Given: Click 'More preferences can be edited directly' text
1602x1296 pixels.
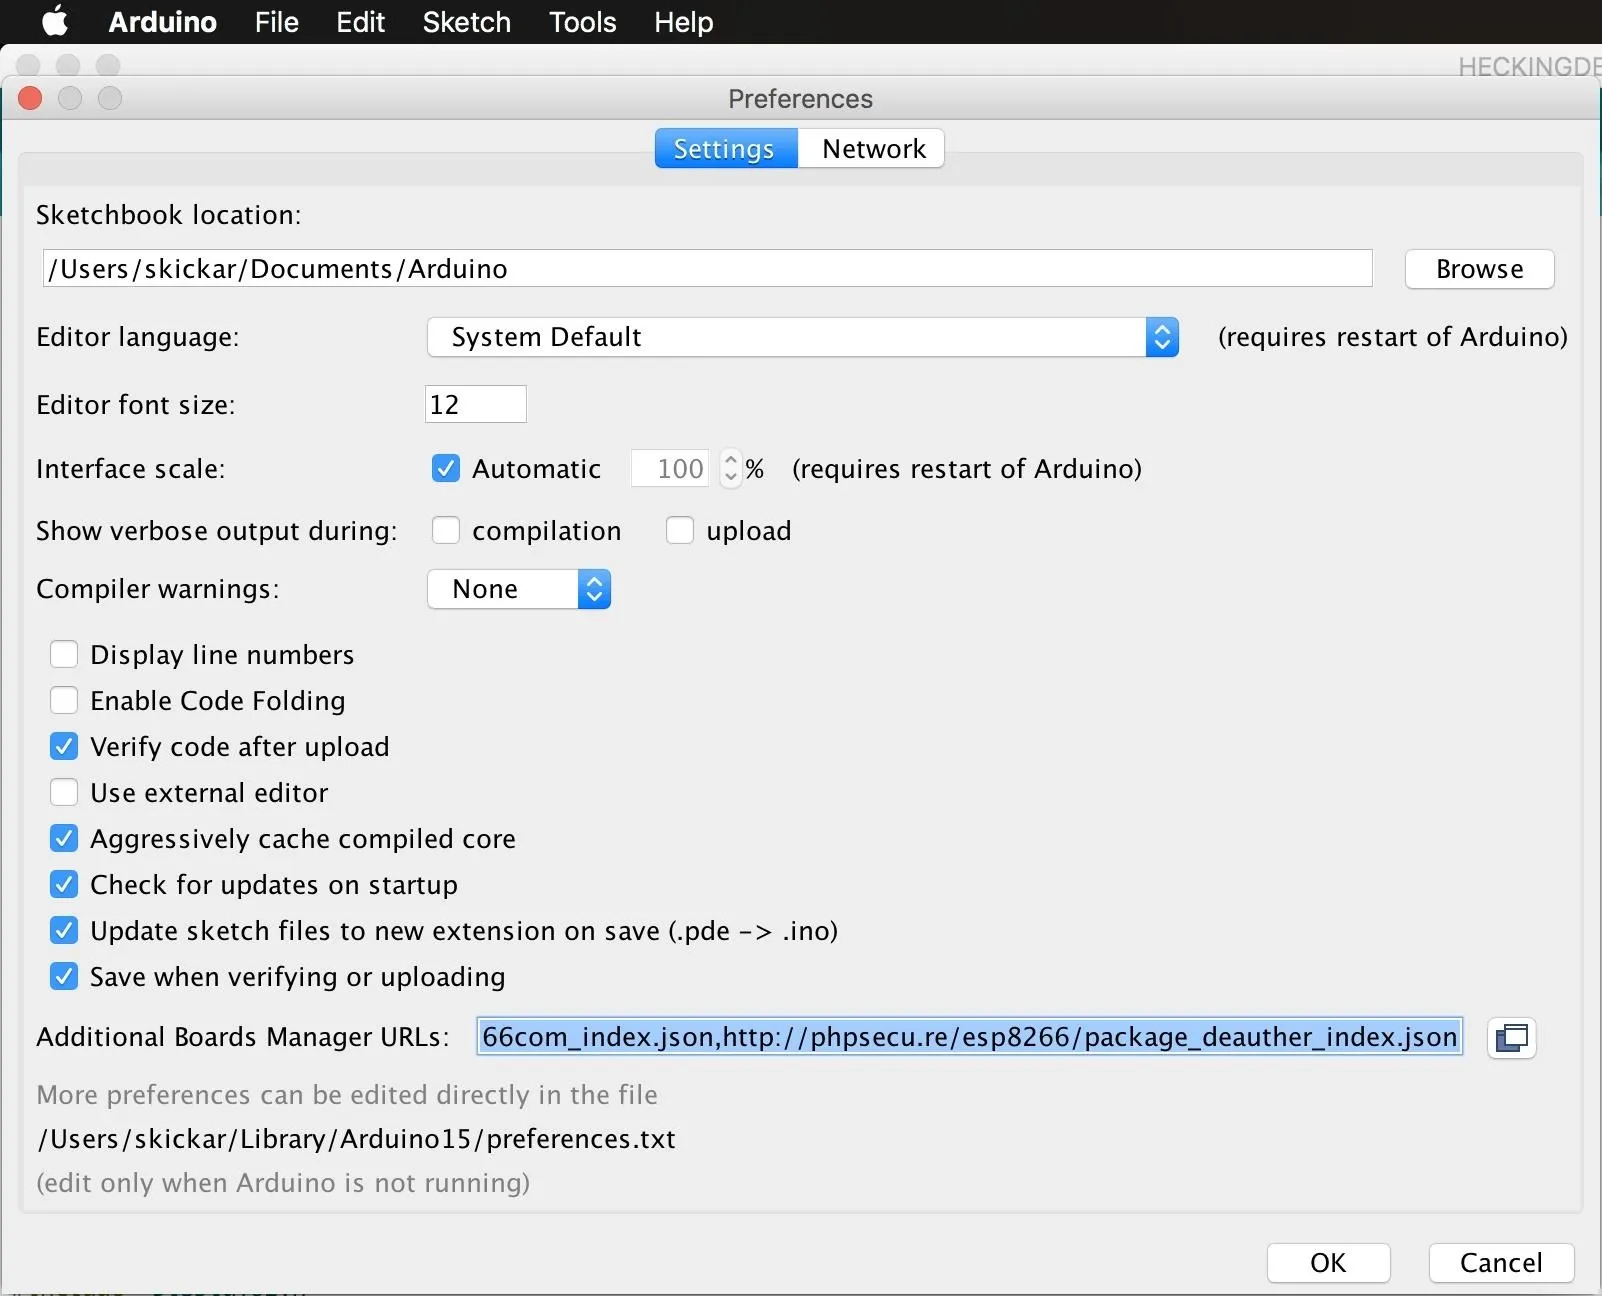Looking at the screenshot, I should coord(346,1095).
